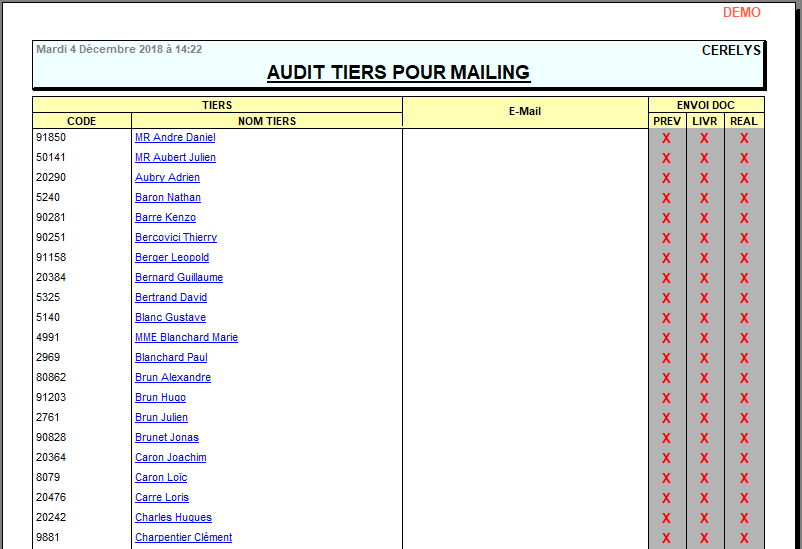The width and height of the screenshot is (802, 549).
Task: Click the Brunet Jonas link
Action: (167, 438)
